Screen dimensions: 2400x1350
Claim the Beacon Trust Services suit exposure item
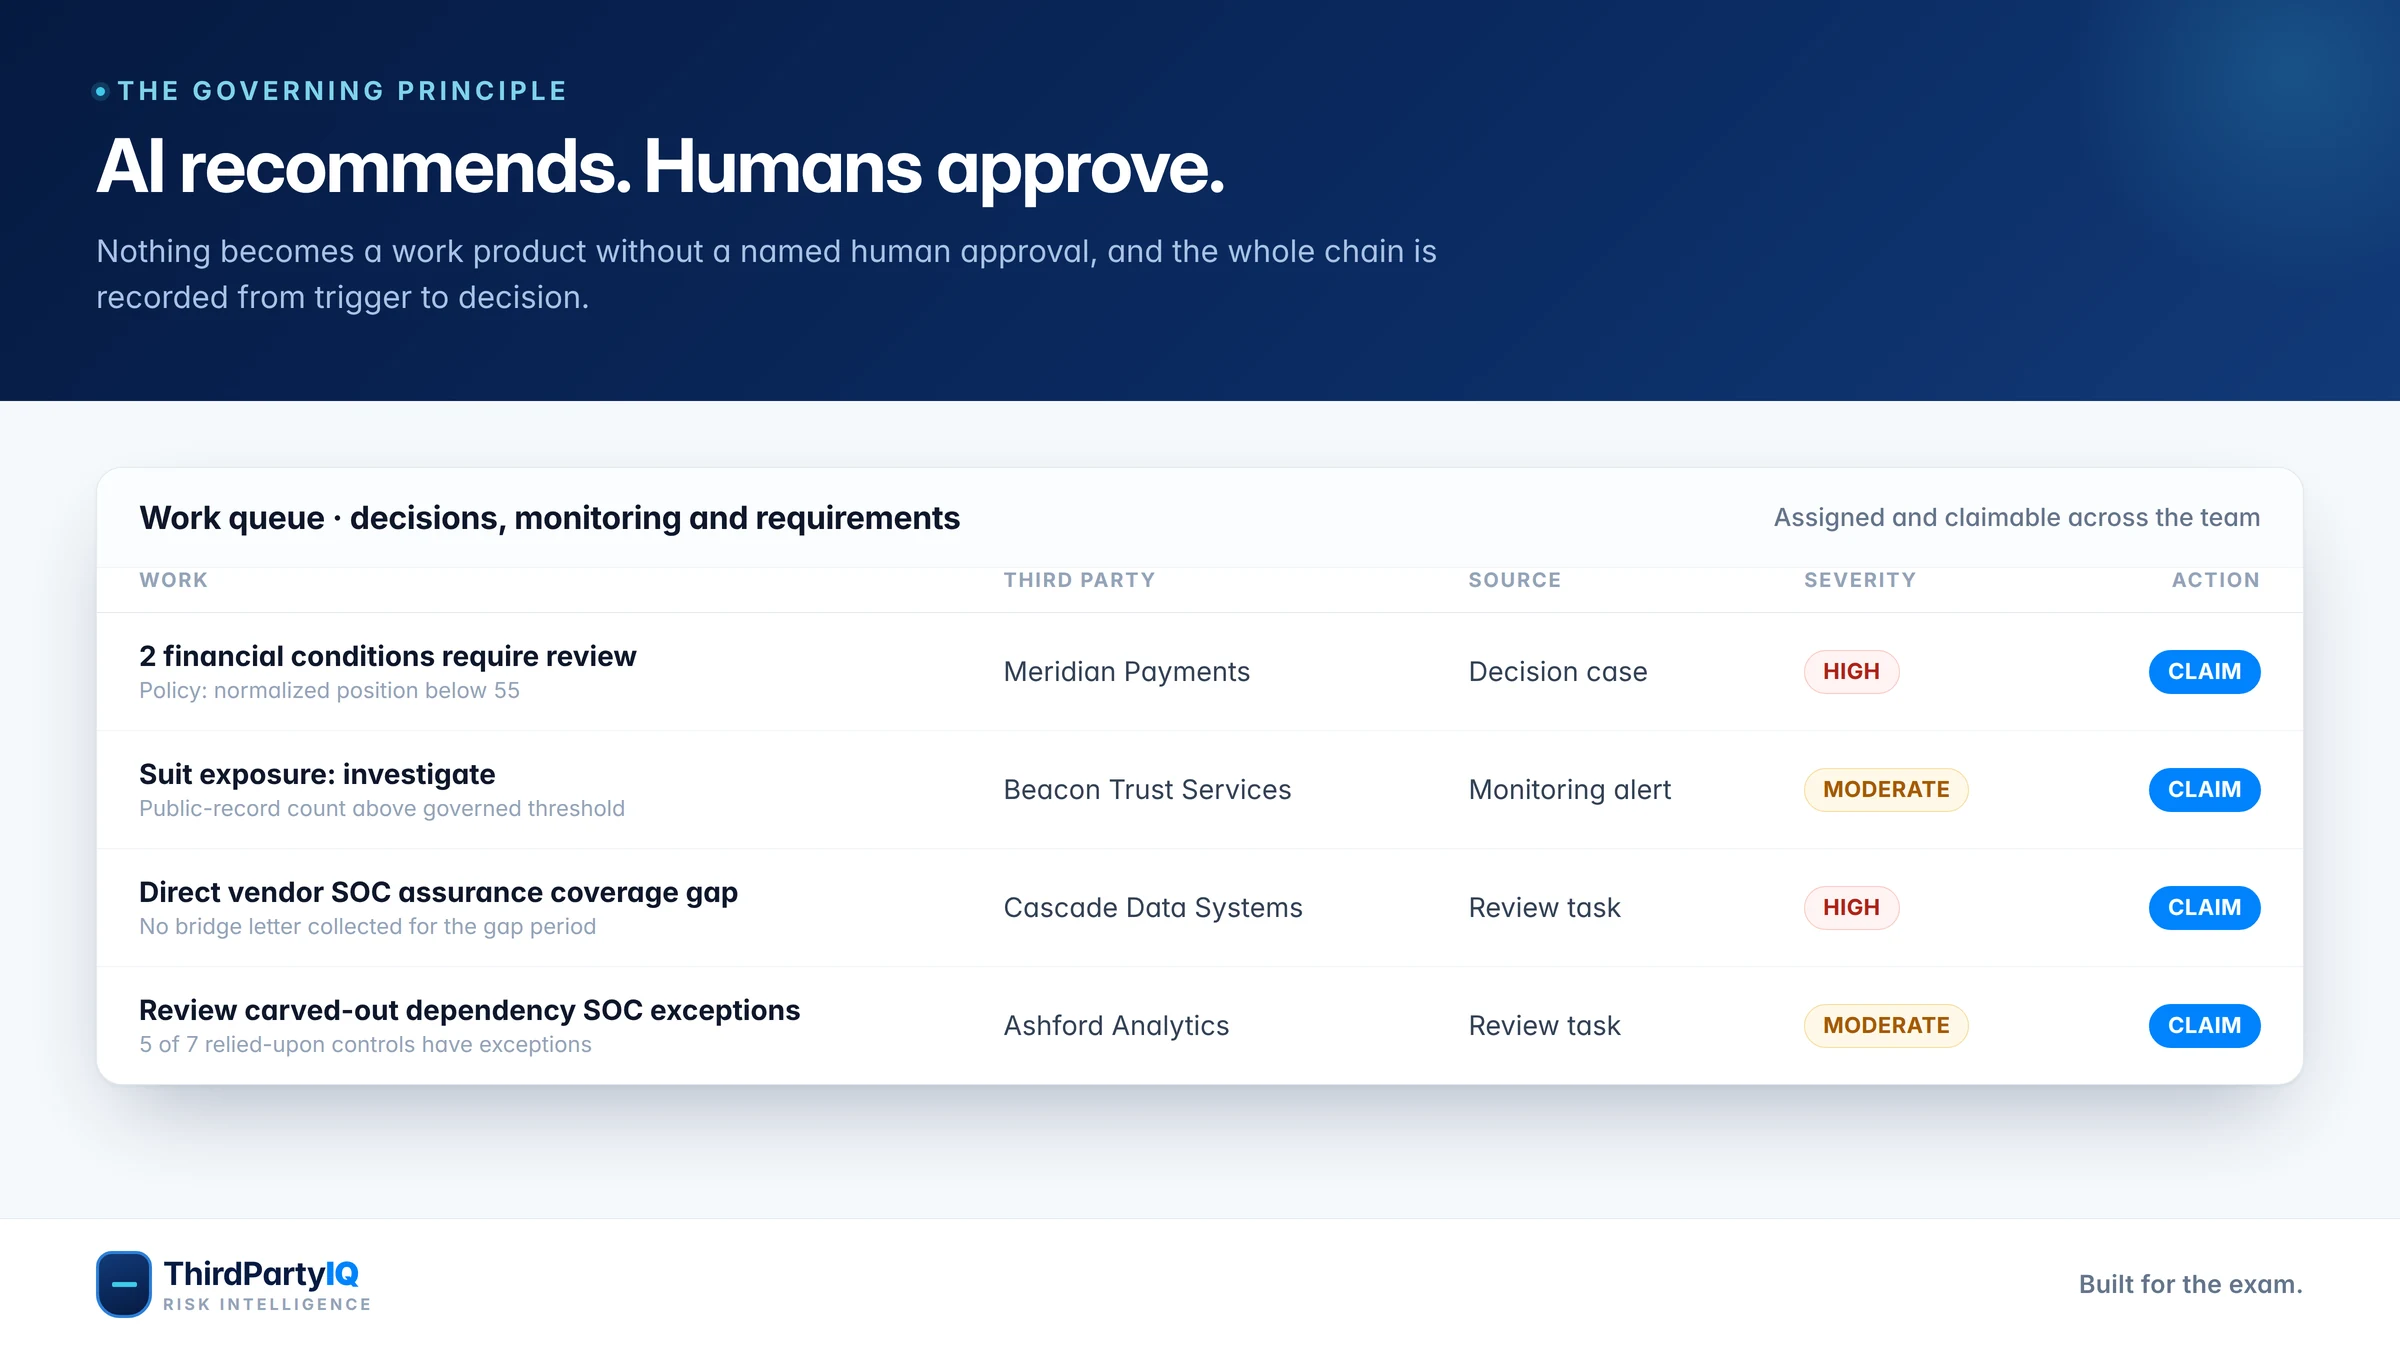(2204, 790)
